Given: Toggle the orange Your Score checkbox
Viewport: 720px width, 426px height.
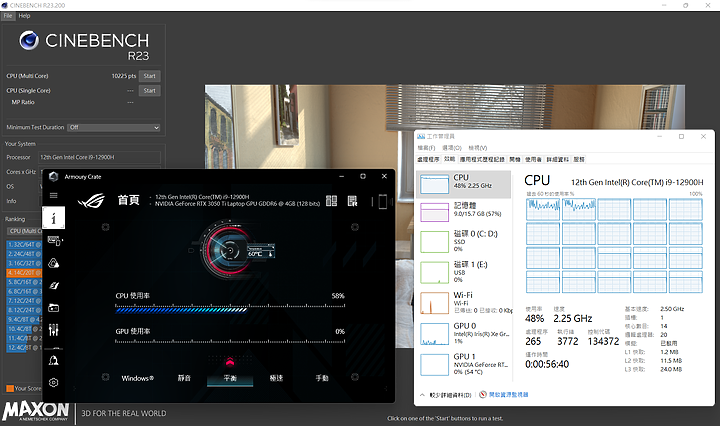Looking at the screenshot, I should coord(9,388).
